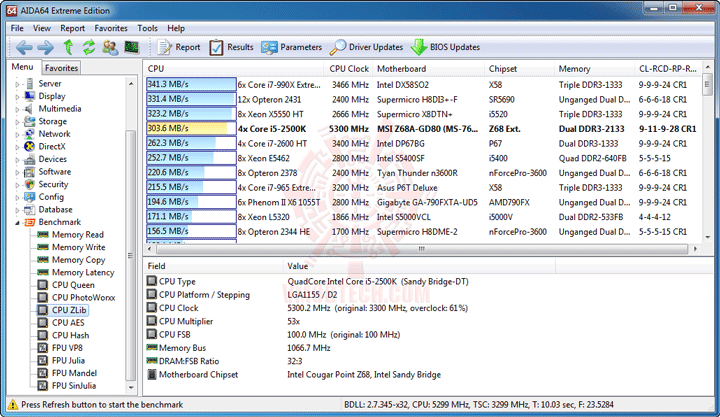Select the FPU Julia benchmark
Screen dimensions: 720x417
tap(68, 361)
